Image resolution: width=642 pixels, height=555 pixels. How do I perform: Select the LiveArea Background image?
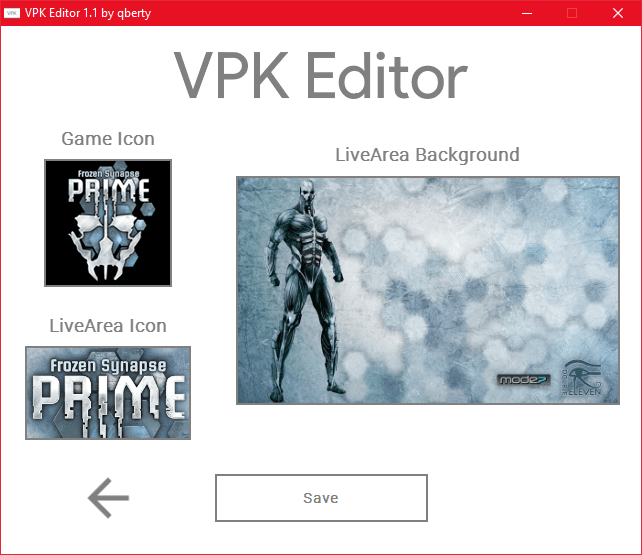click(x=428, y=291)
